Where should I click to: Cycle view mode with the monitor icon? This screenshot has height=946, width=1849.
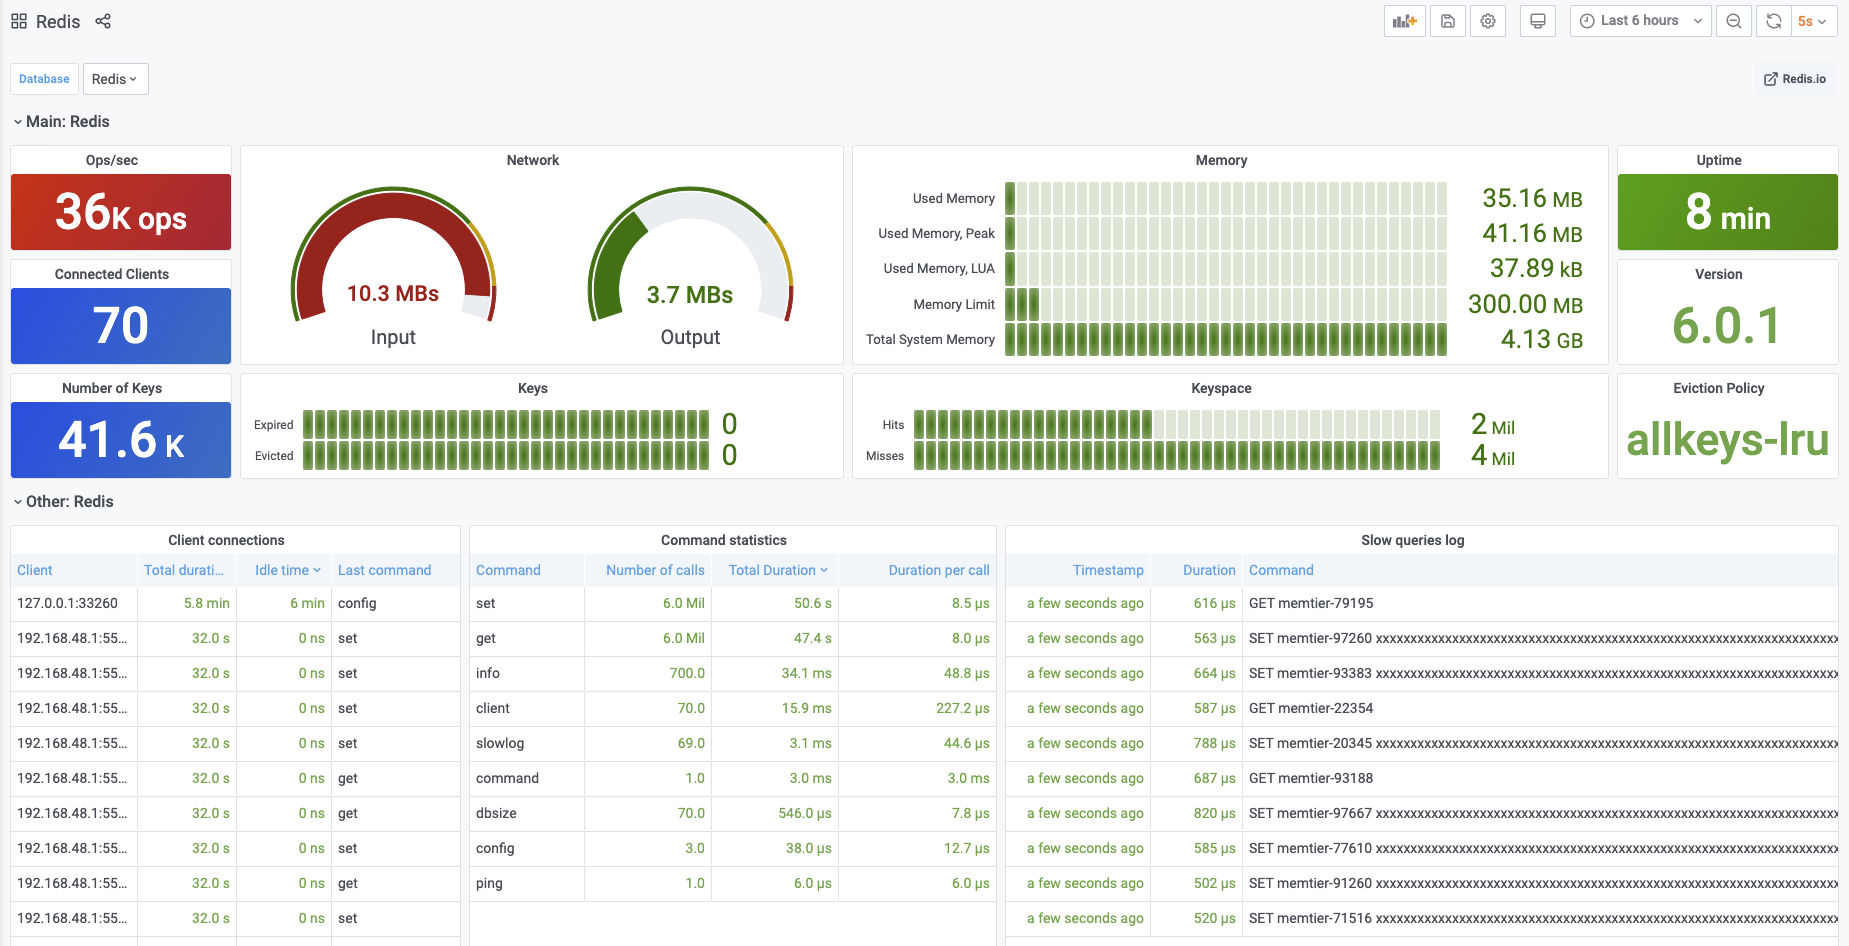point(1538,21)
